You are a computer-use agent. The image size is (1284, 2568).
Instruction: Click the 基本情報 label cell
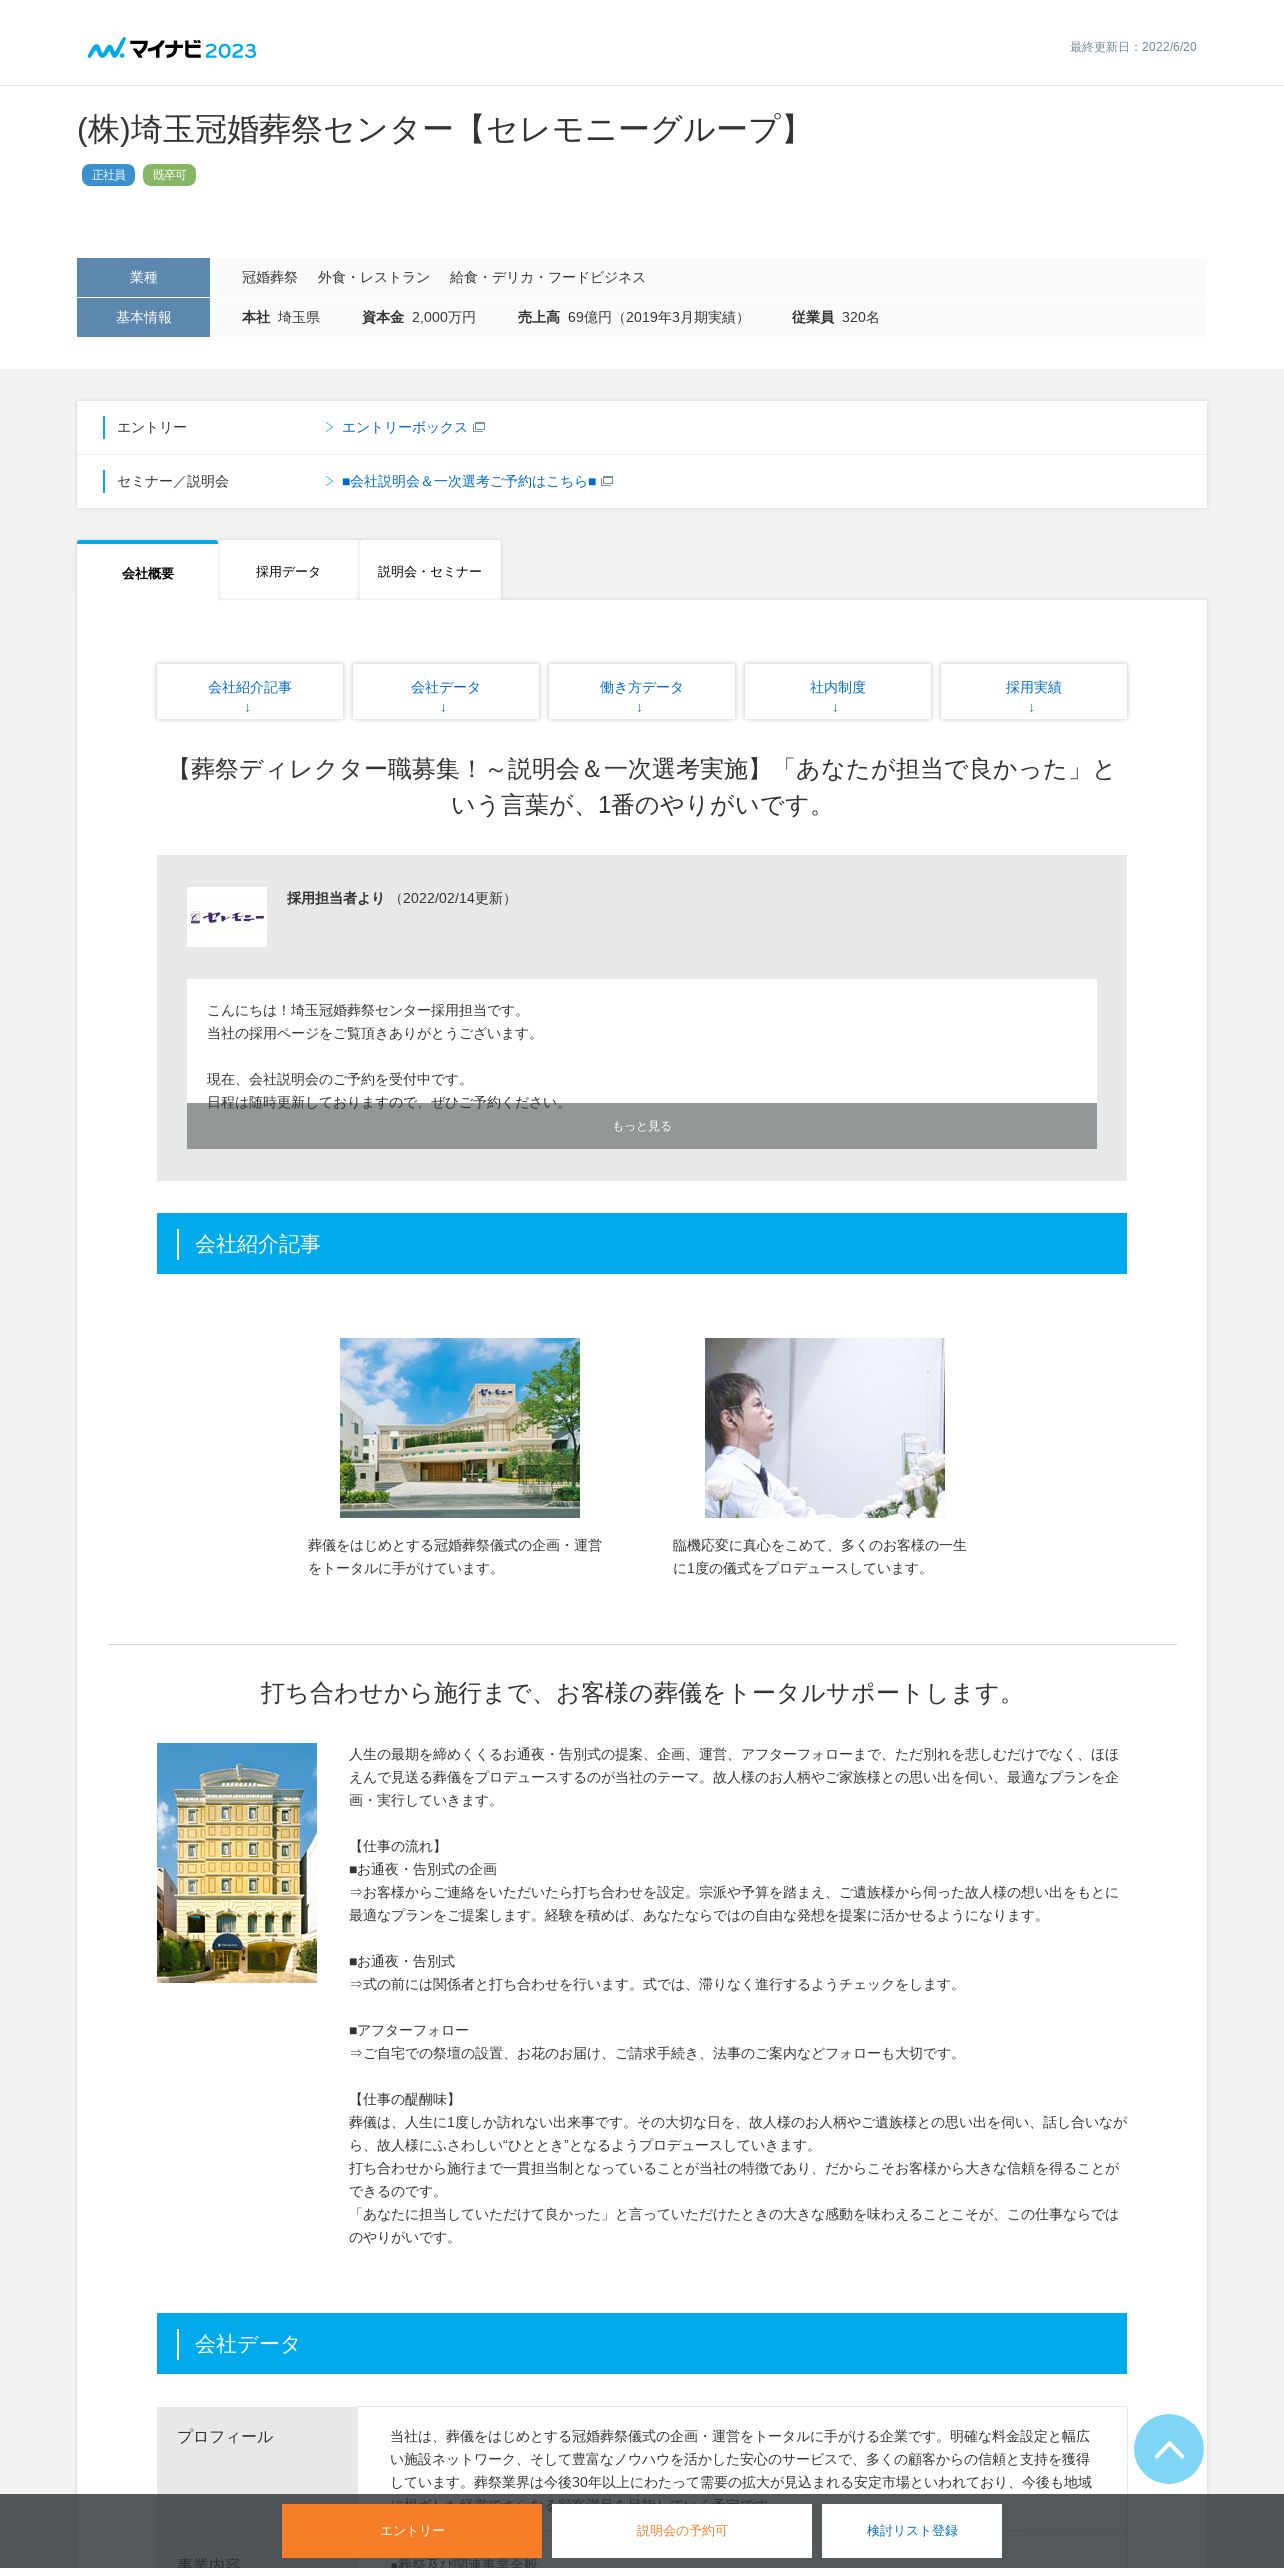tap(143, 317)
